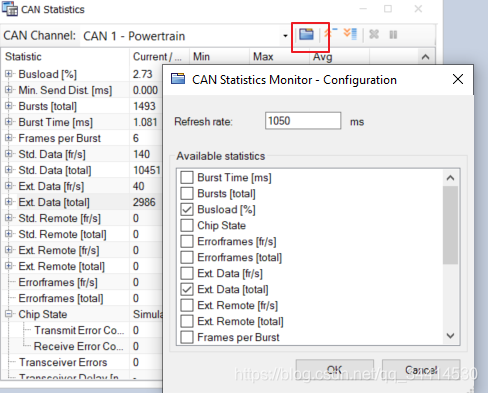Enable the Errorframes [fr/s] checkbox

(x=187, y=241)
